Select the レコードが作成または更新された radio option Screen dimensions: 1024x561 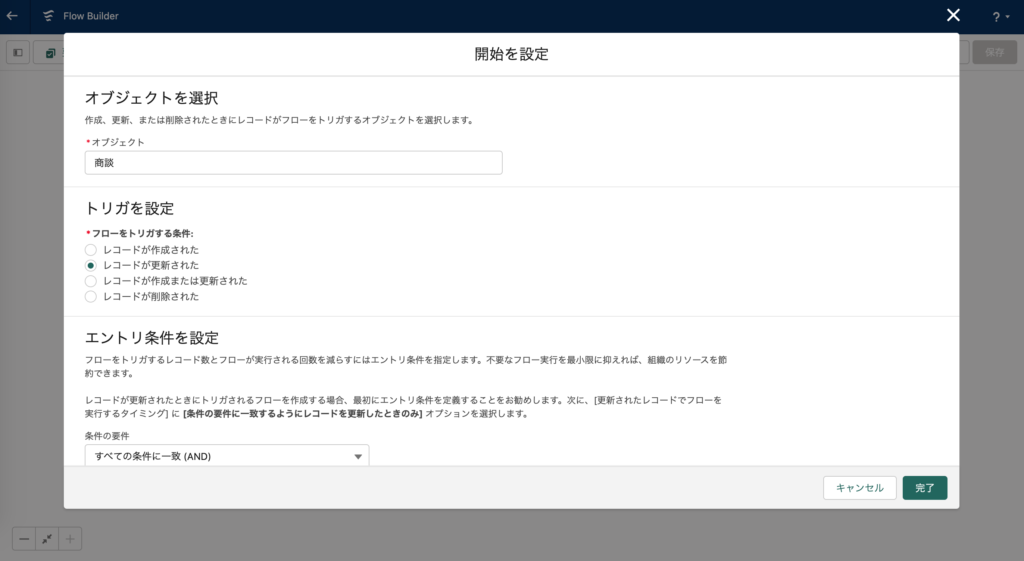(91, 281)
